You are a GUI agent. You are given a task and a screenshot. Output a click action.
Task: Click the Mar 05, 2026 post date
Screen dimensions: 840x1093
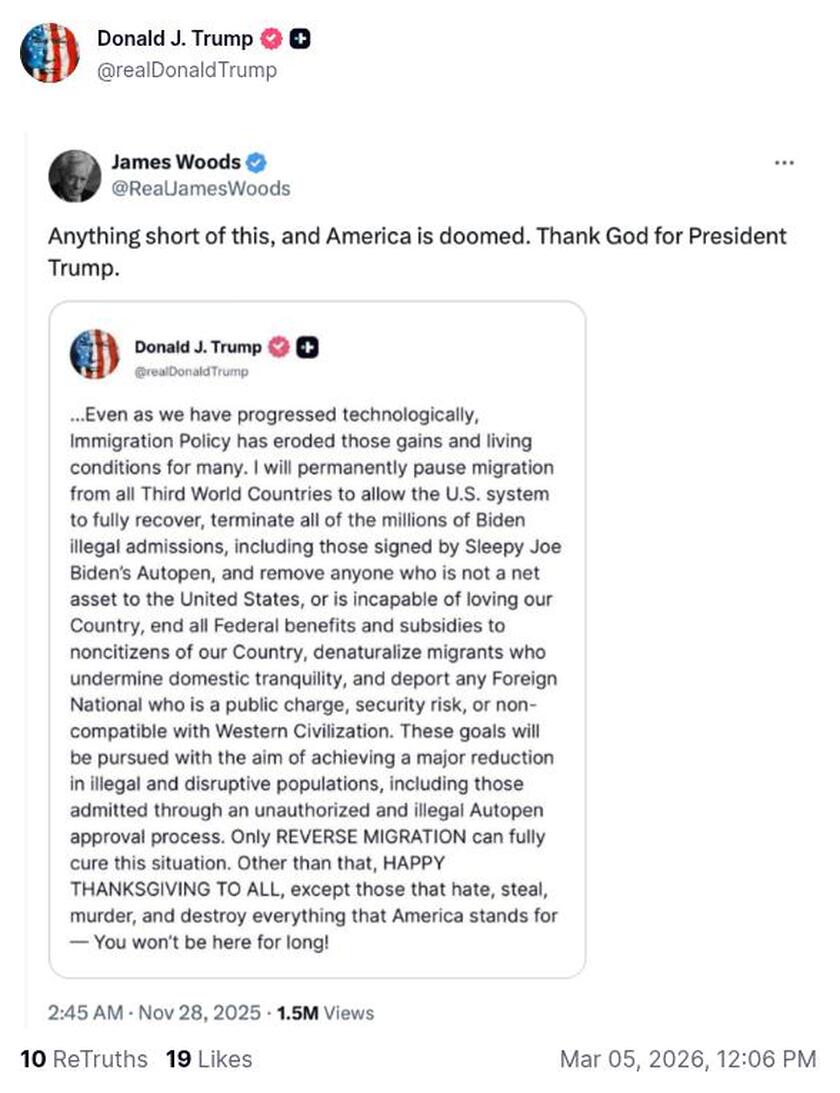pos(688,1059)
